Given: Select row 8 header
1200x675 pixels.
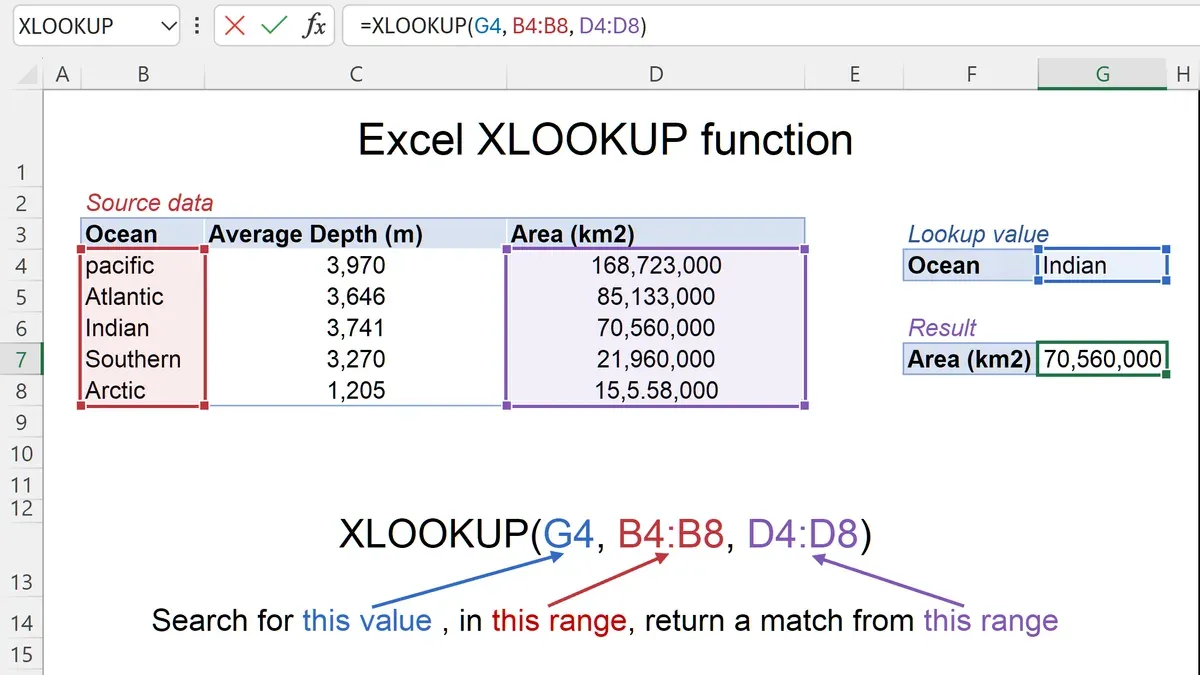Looking at the screenshot, I should (x=21, y=391).
